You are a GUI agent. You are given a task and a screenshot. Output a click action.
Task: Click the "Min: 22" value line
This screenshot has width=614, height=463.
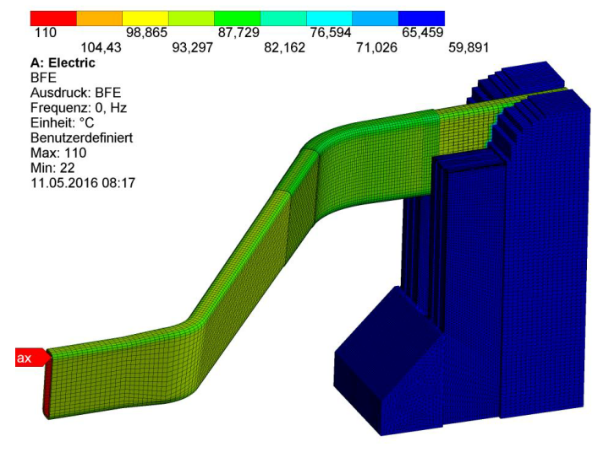(54, 167)
